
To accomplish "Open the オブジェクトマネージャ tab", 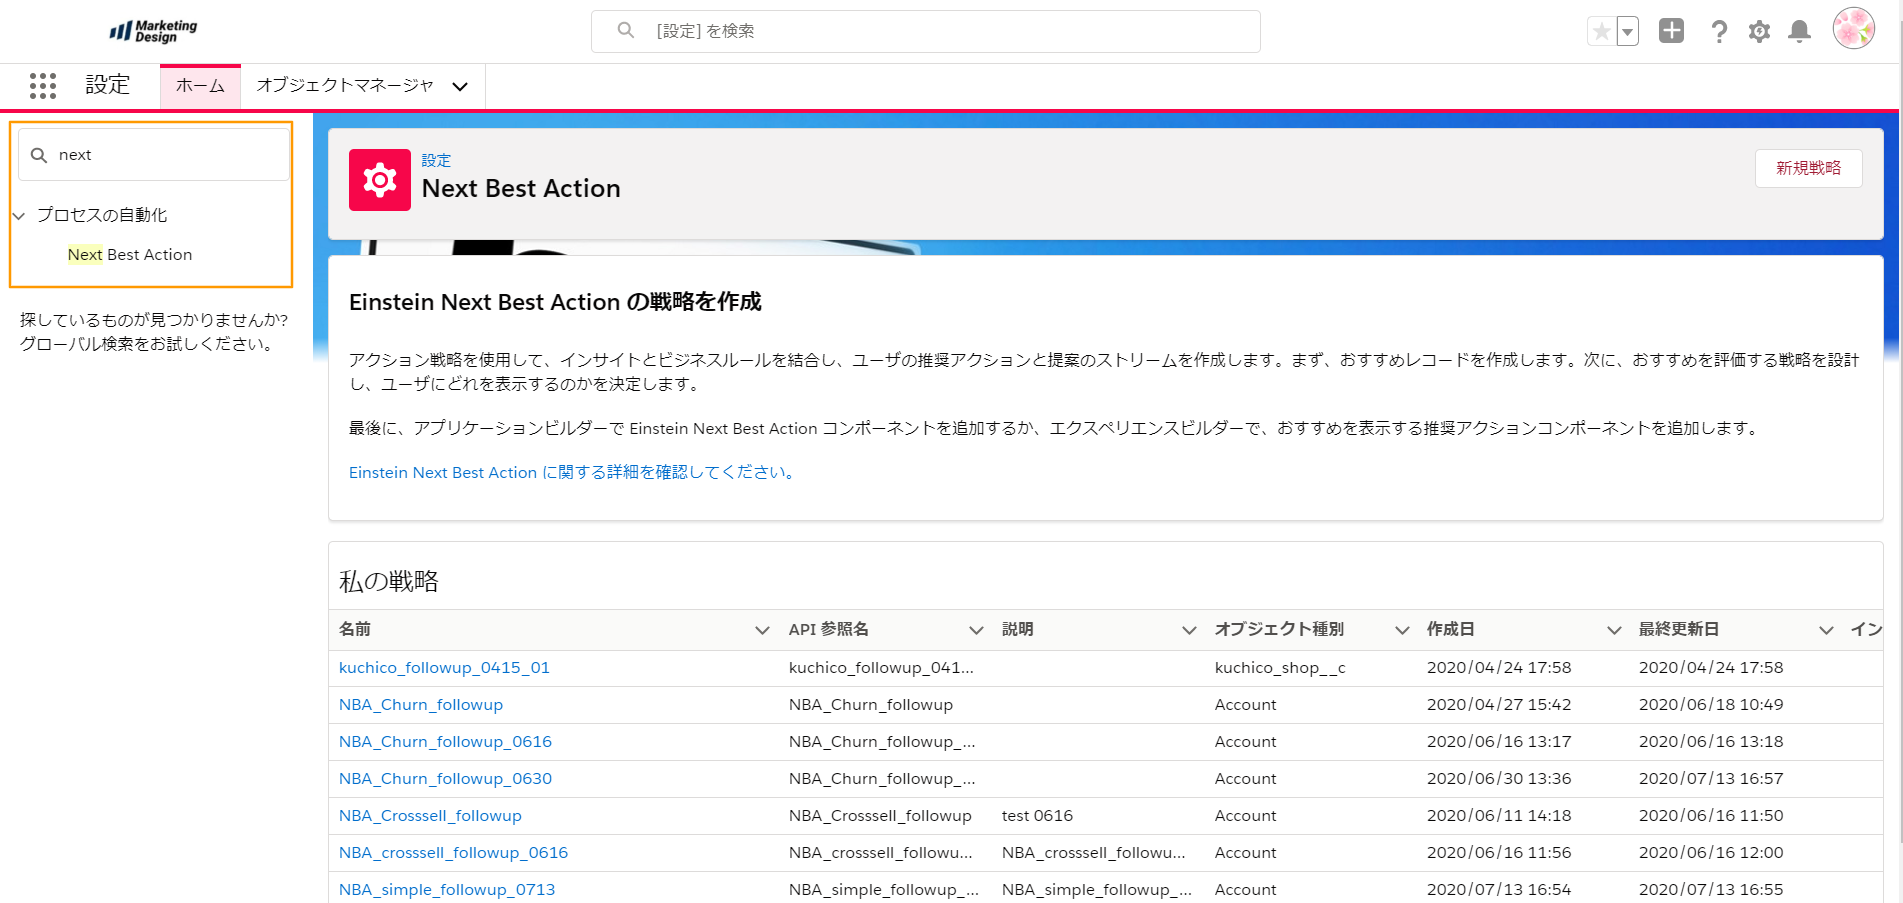I will pos(344,86).
